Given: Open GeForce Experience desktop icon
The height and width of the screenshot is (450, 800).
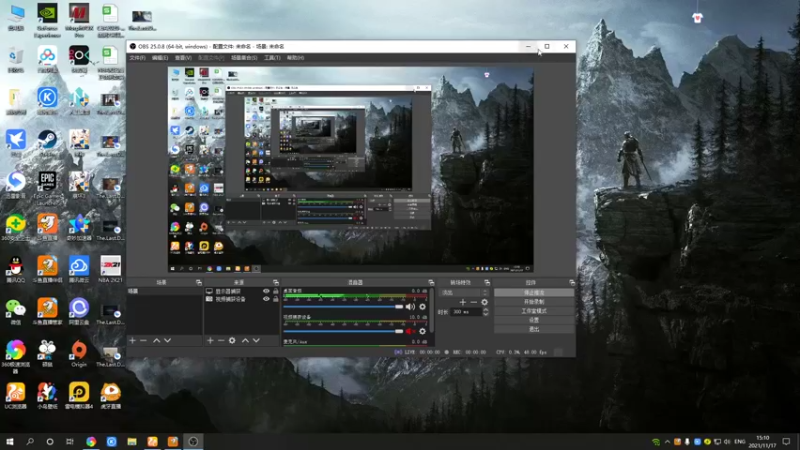Looking at the screenshot, I should pos(47,20).
